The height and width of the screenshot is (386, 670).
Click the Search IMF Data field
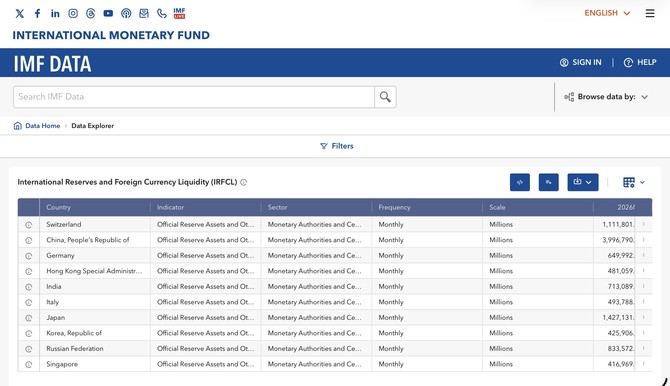pos(194,97)
